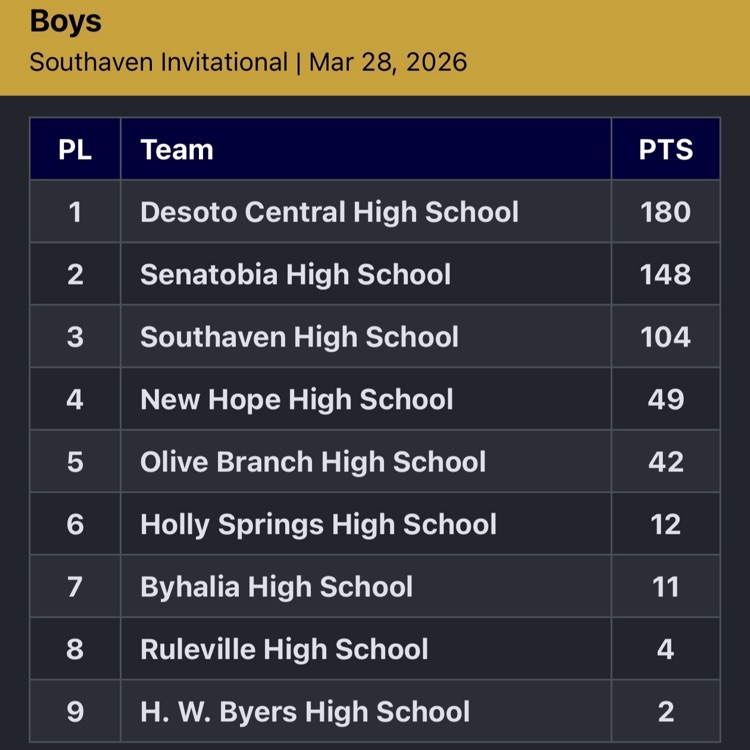Click New Hope's 49 points cell
Image resolution: width=750 pixels, height=750 pixels.
(x=665, y=399)
